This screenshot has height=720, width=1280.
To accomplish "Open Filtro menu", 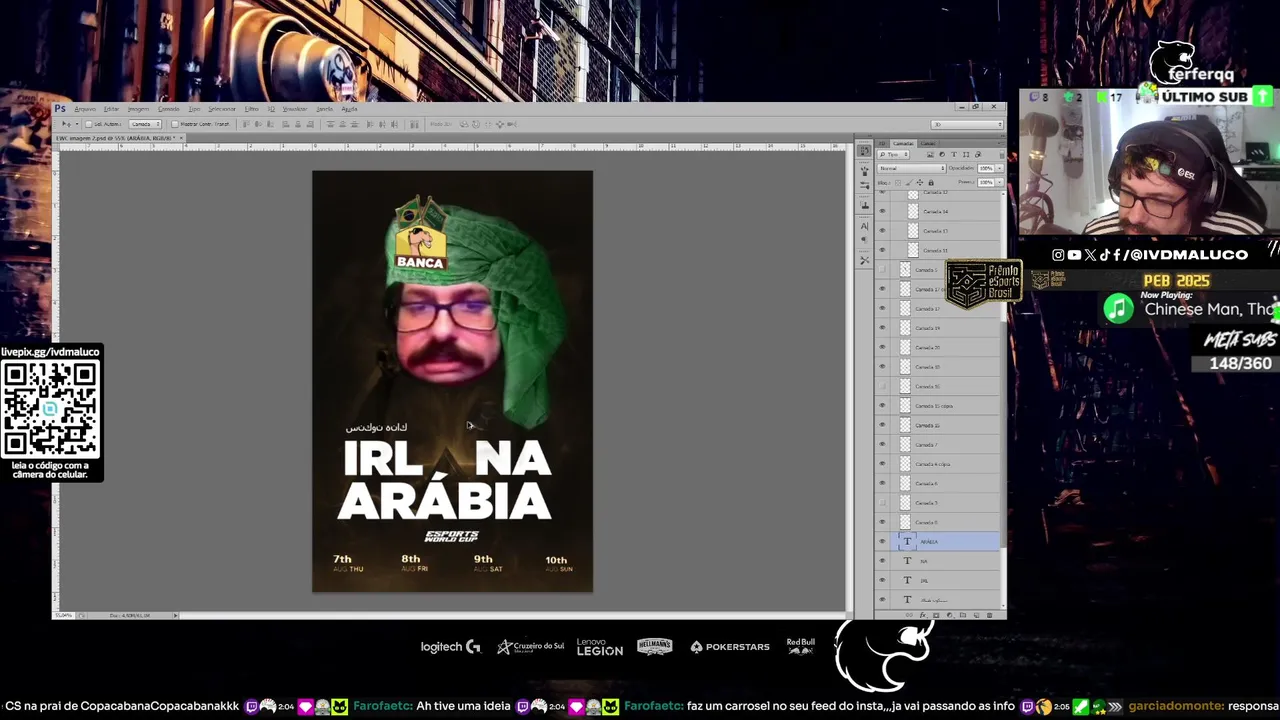I will pos(251,109).
